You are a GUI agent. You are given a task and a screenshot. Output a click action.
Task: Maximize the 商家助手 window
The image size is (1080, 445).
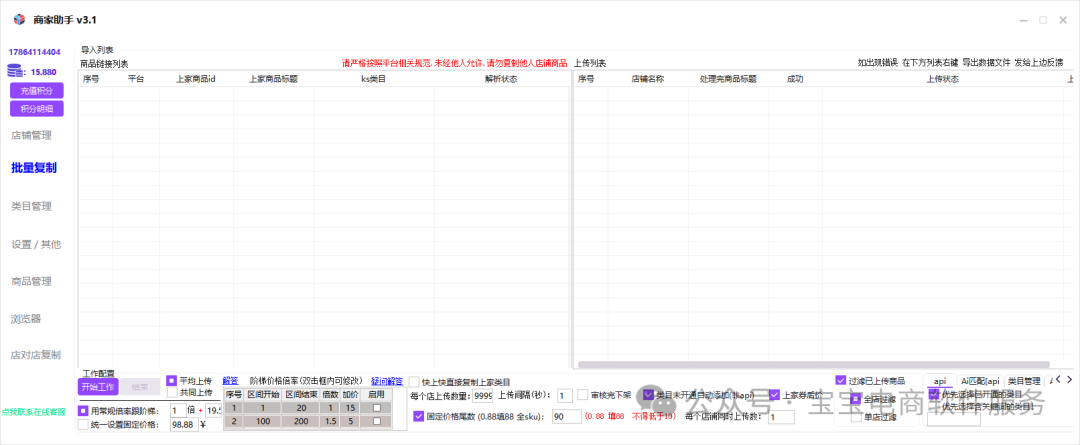pos(1043,20)
